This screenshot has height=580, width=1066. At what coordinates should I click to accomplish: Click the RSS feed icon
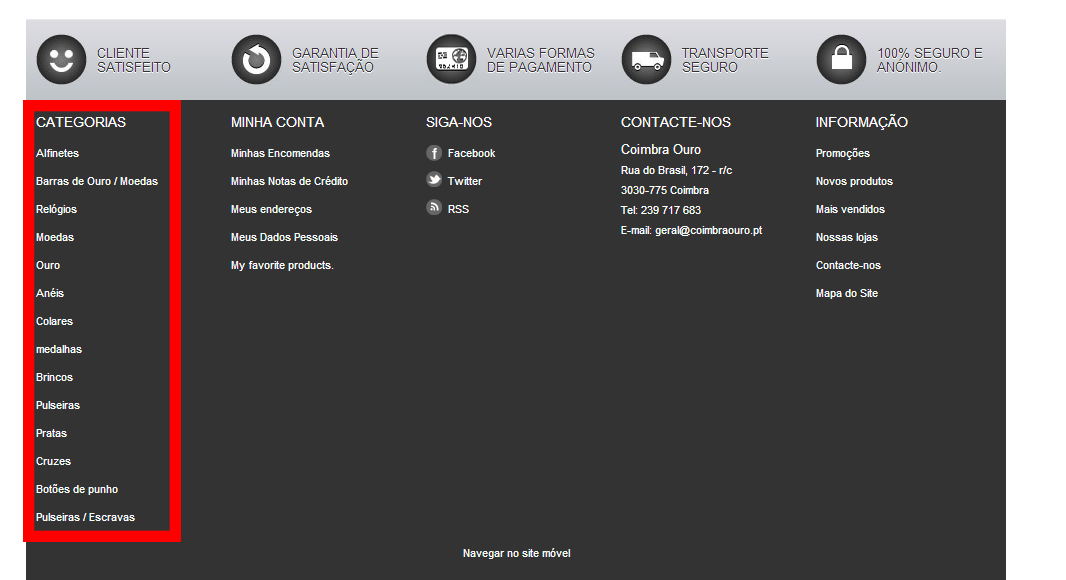[x=434, y=207]
